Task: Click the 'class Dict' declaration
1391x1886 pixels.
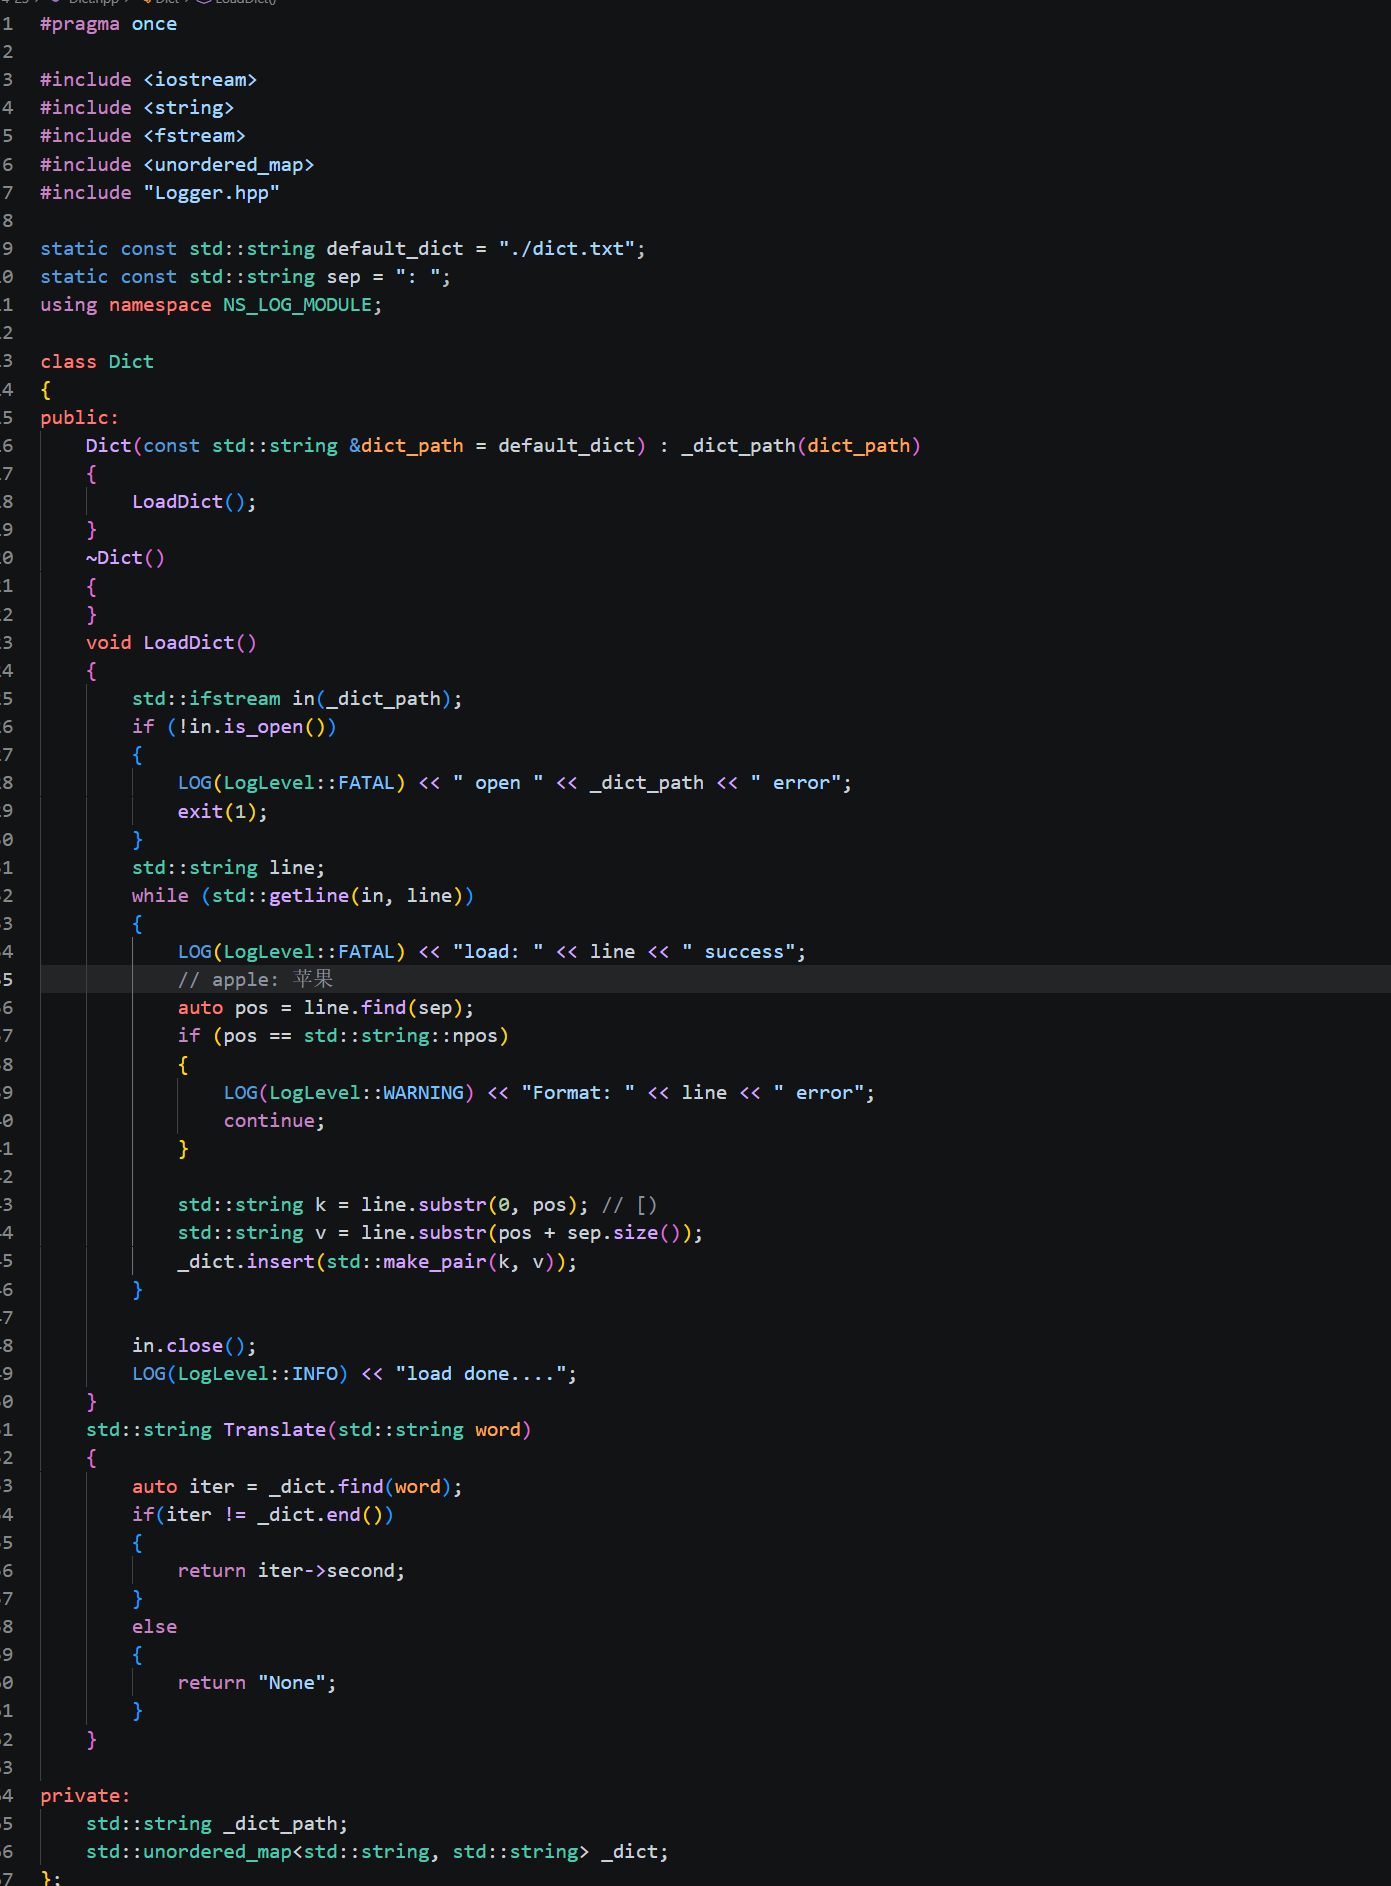Action: pyautogui.click(x=97, y=362)
